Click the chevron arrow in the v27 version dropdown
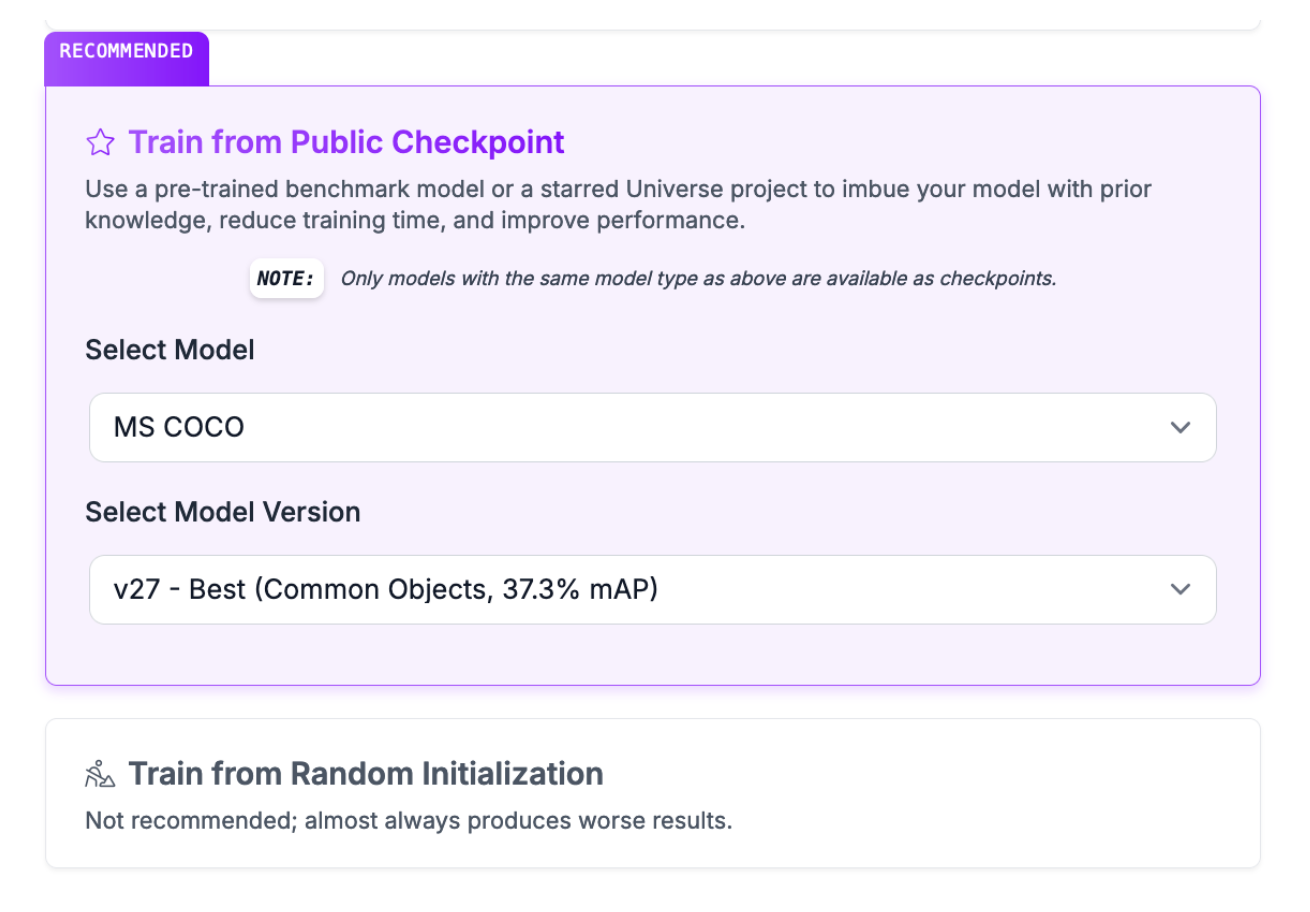This screenshot has height=912, width=1310. (x=1180, y=590)
